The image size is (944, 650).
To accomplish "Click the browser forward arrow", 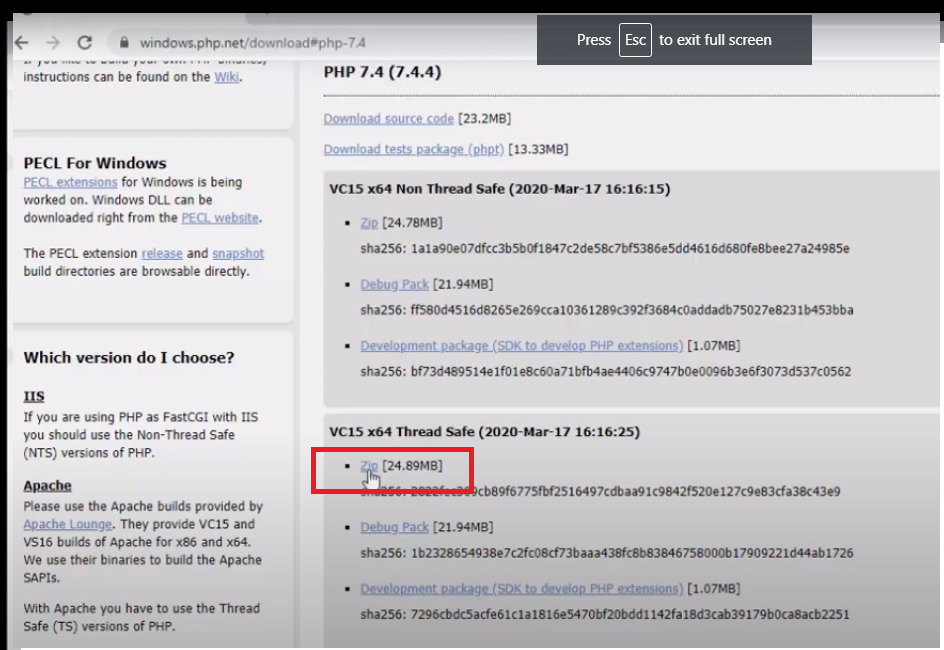I will pyautogui.click(x=53, y=42).
